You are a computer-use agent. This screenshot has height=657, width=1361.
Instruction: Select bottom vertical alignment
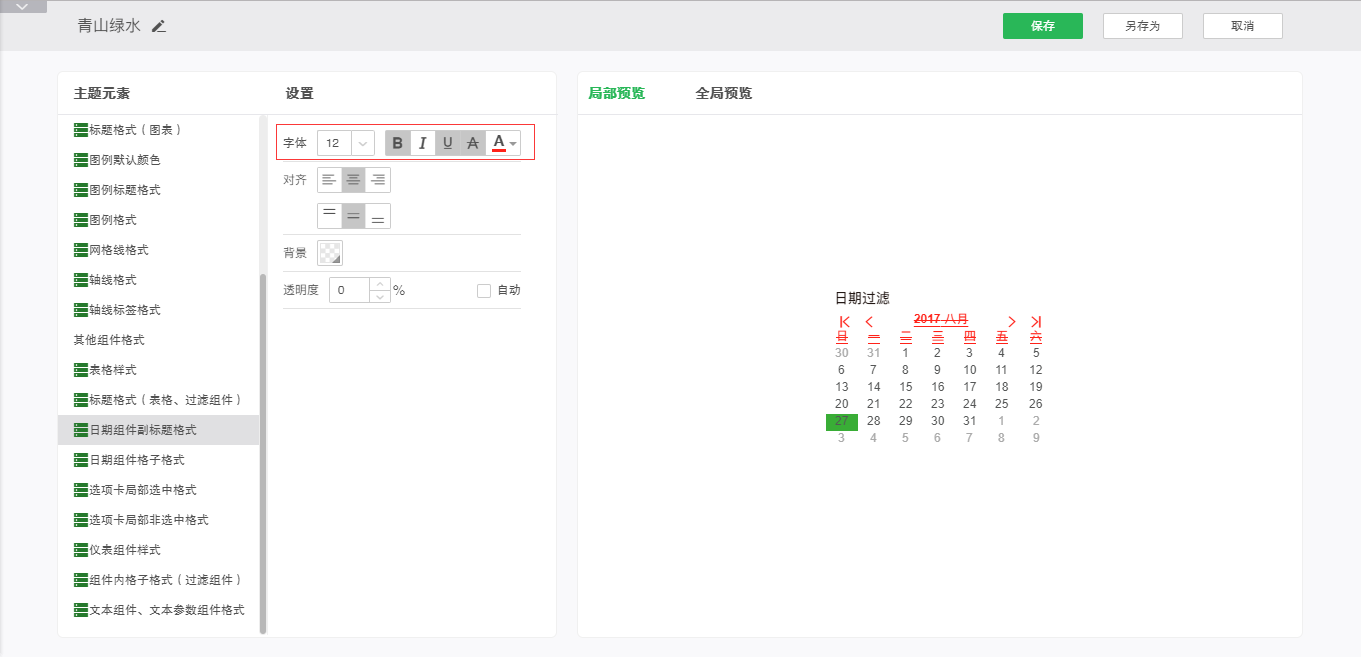pos(378,216)
